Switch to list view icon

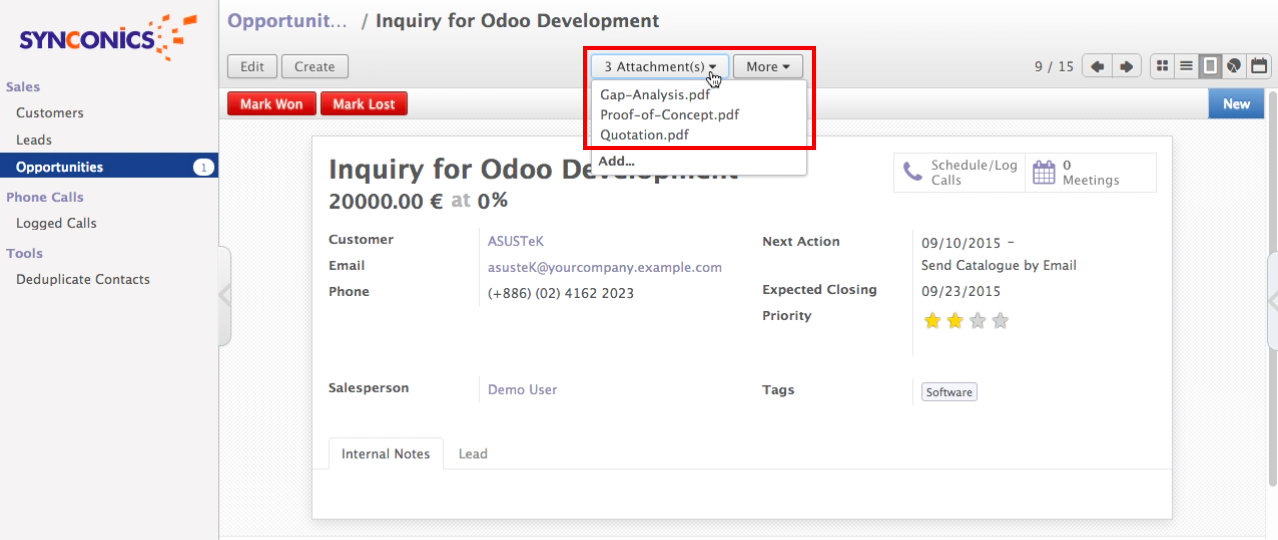1186,66
